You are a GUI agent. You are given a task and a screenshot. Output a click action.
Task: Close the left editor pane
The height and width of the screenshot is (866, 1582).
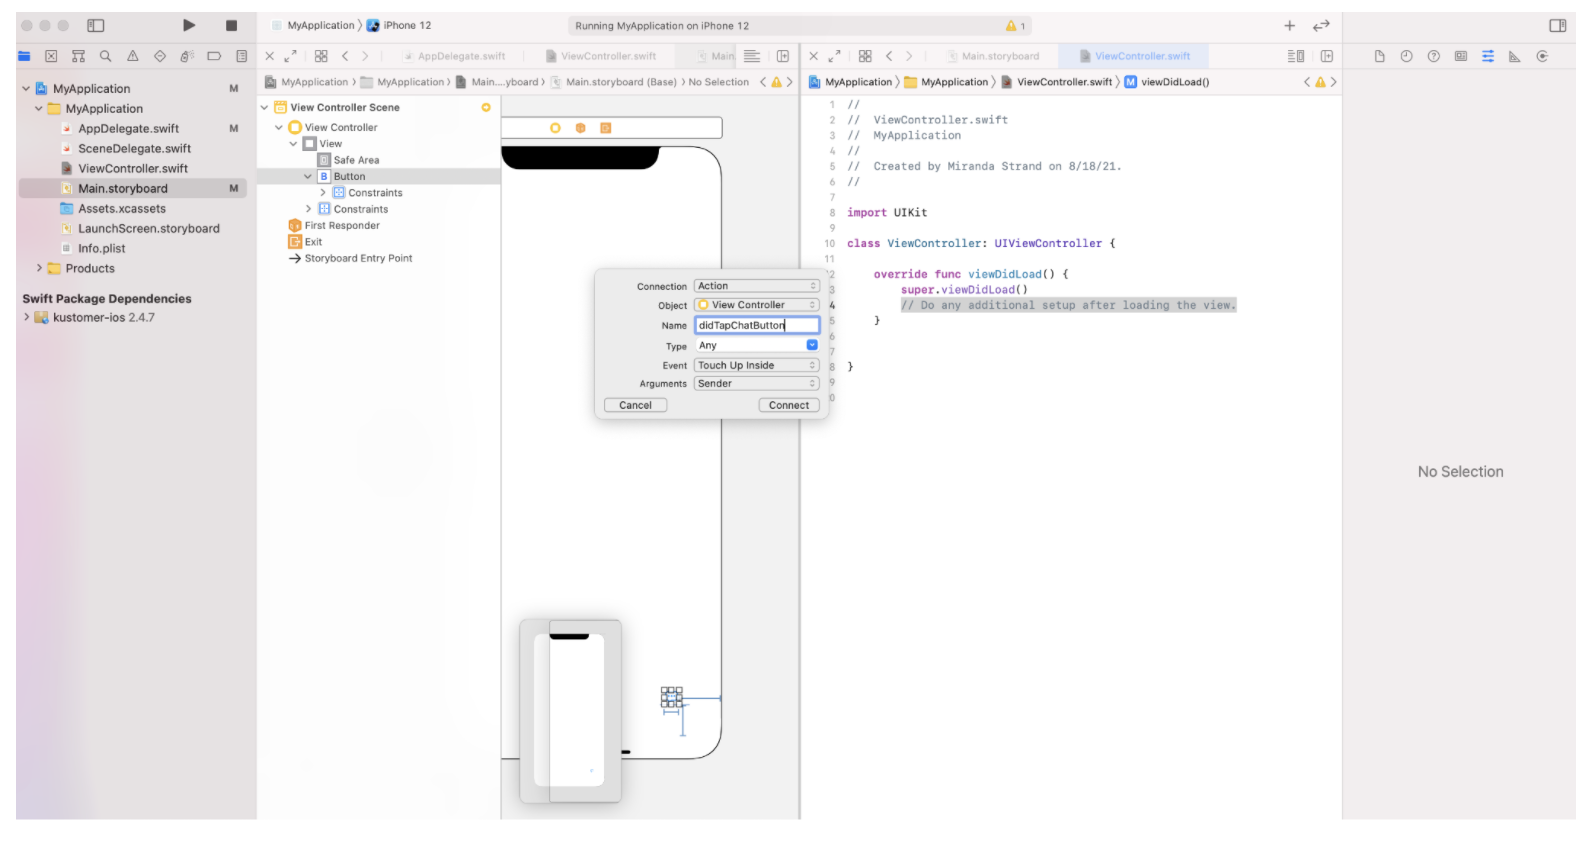(269, 56)
